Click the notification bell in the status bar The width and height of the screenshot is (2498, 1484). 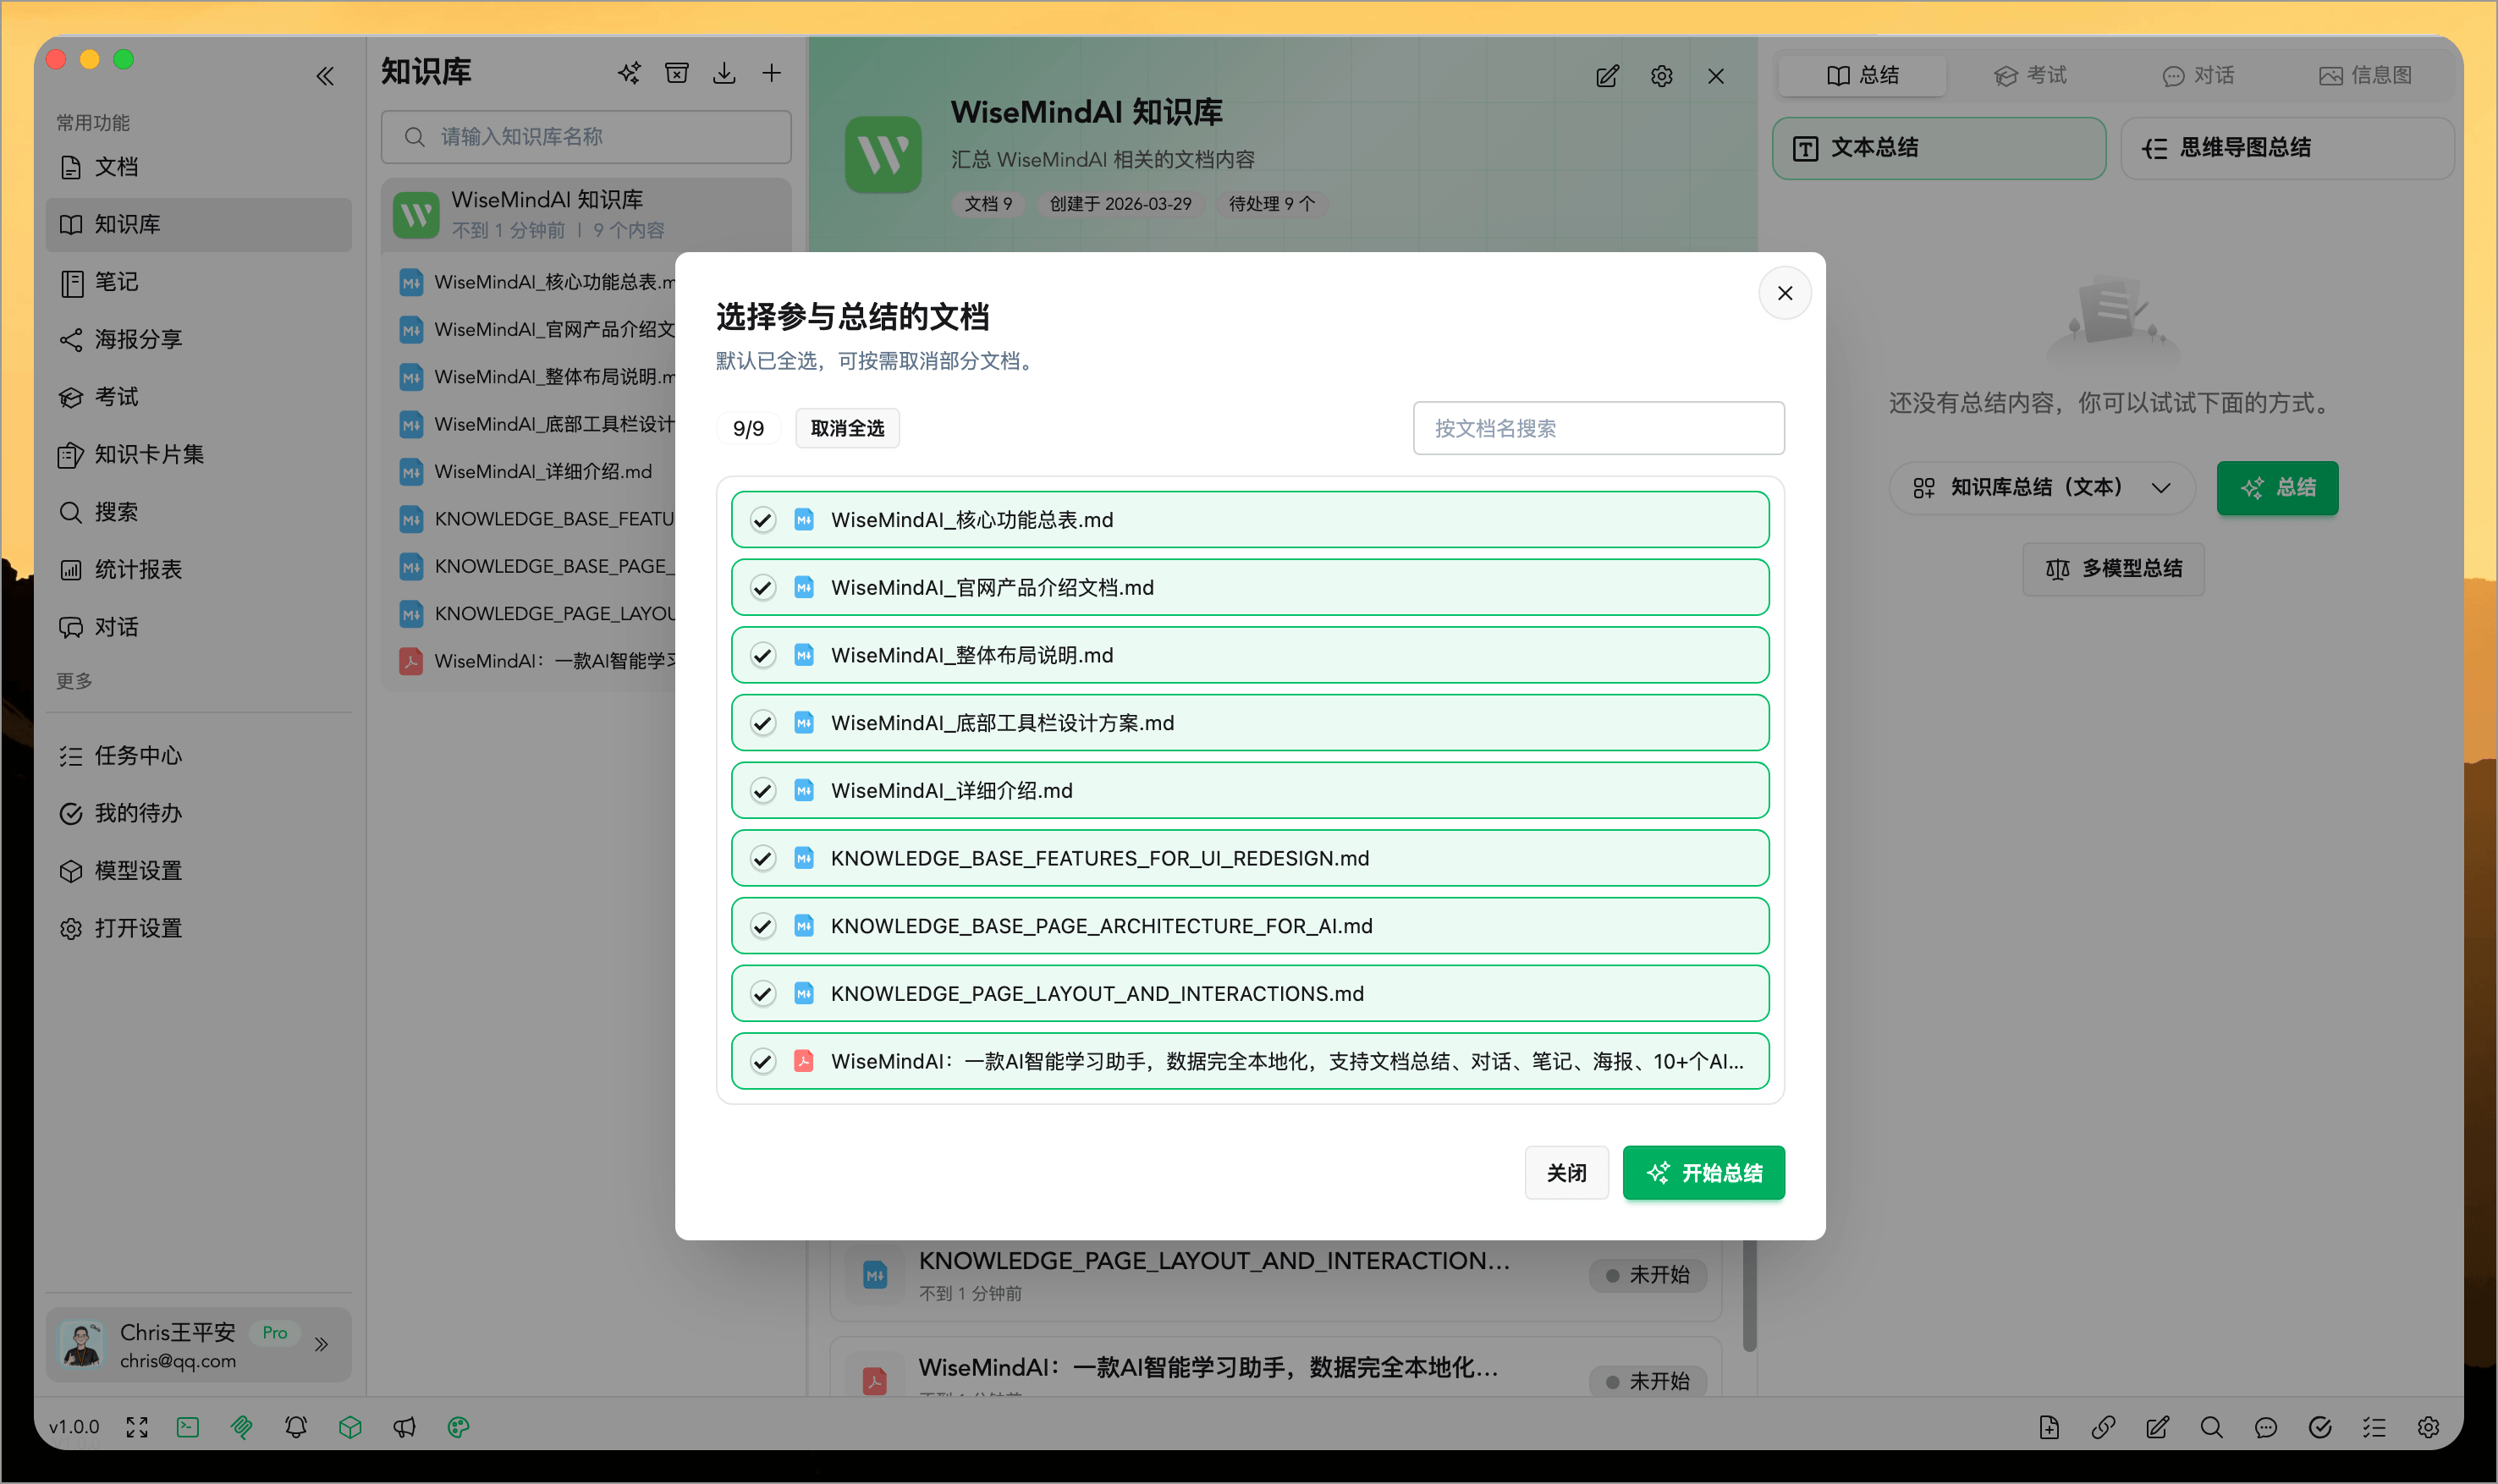click(x=296, y=1427)
